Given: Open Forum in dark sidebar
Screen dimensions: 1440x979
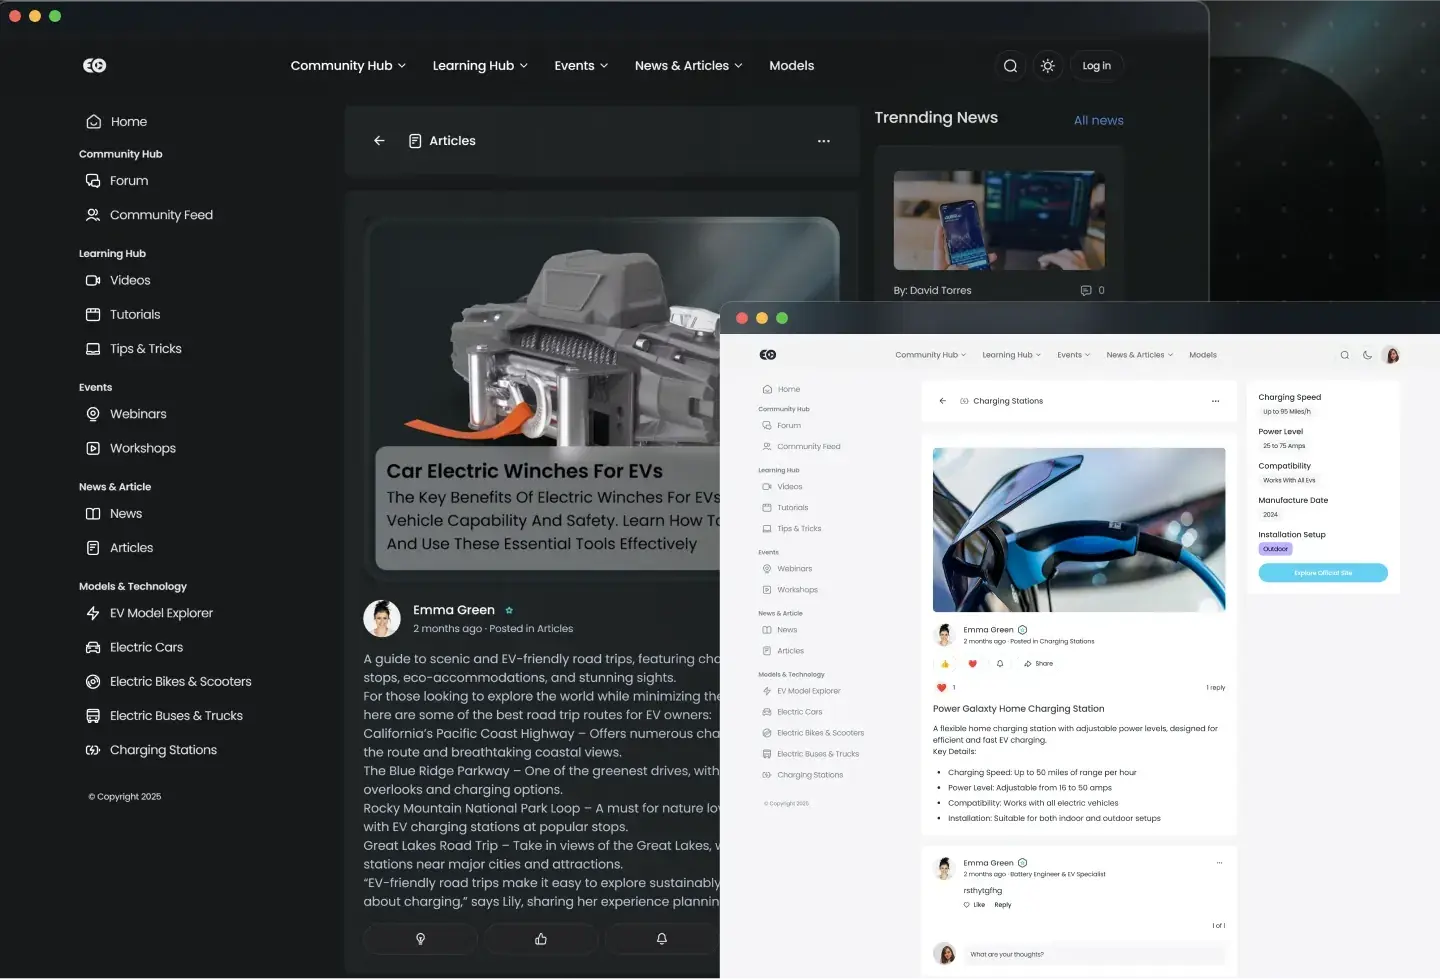Looking at the screenshot, I should pyautogui.click(x=117, y=181).
